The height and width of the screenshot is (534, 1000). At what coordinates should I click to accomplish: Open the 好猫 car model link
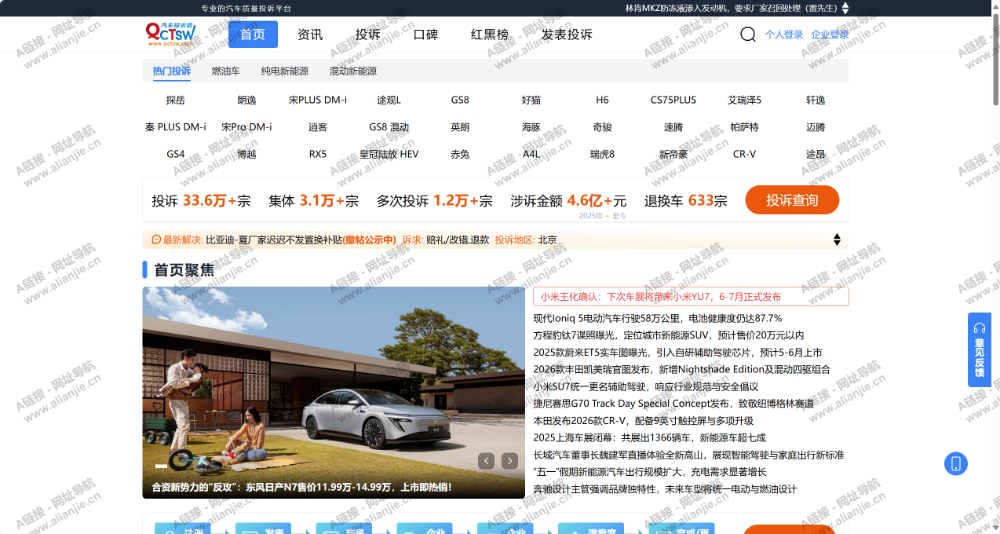coord(531,100)
